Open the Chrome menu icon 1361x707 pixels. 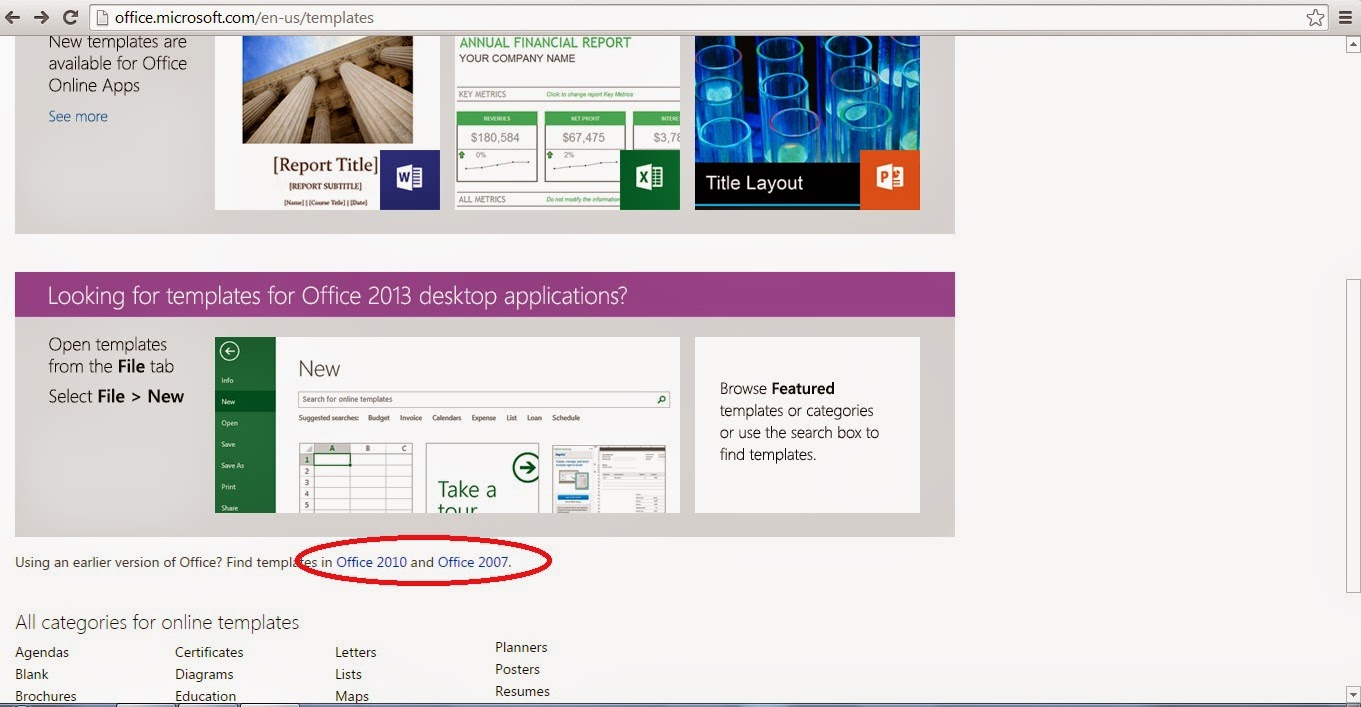point(1344,17)
